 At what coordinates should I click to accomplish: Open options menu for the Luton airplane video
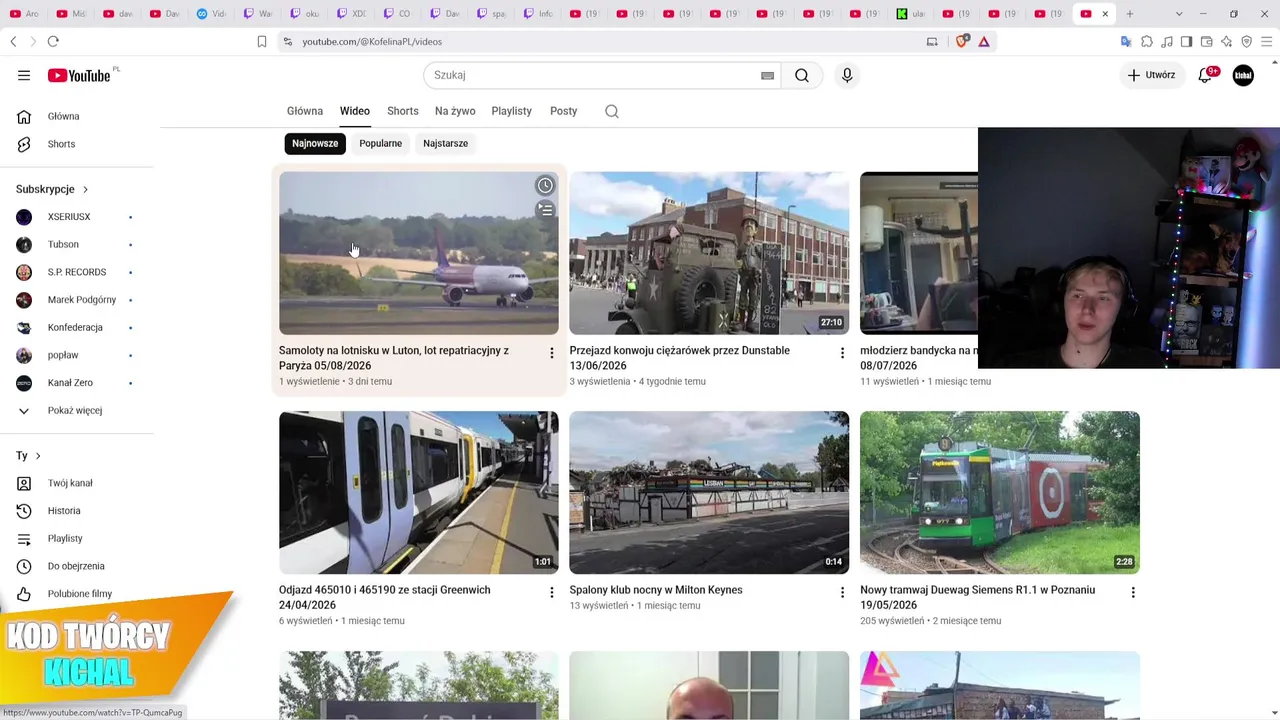551,353
